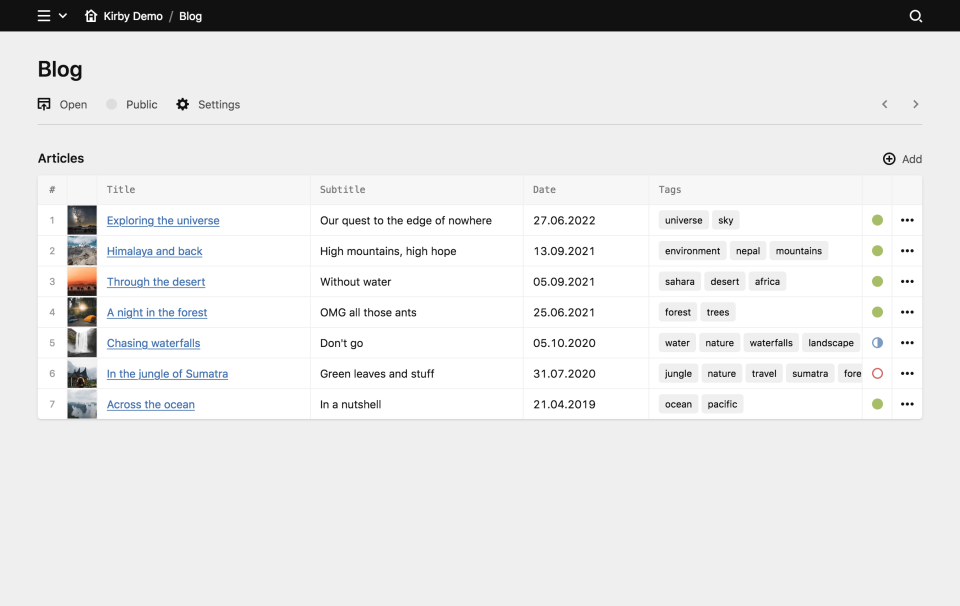Open the Blog page settings gear

click(x=183, y=104)
